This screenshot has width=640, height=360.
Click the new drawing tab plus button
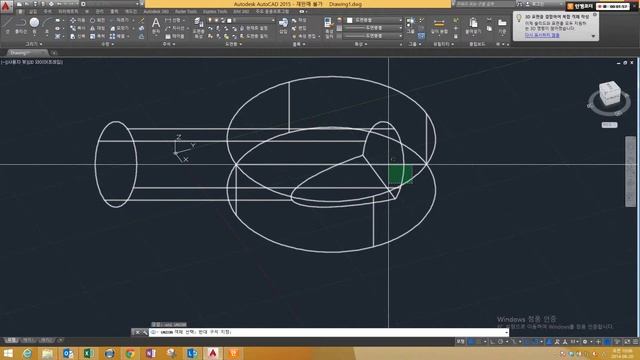coord(54,53)
